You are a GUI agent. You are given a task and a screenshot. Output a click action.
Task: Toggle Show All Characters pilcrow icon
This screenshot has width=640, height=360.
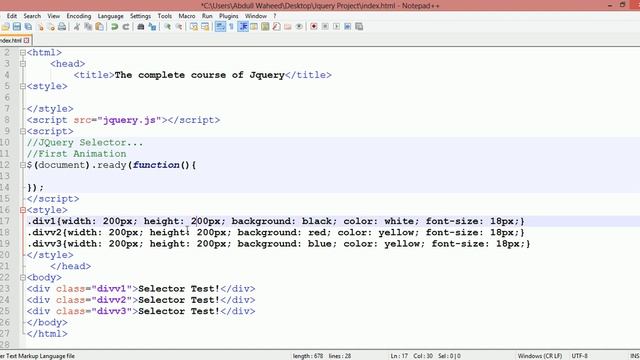point(231,27)
